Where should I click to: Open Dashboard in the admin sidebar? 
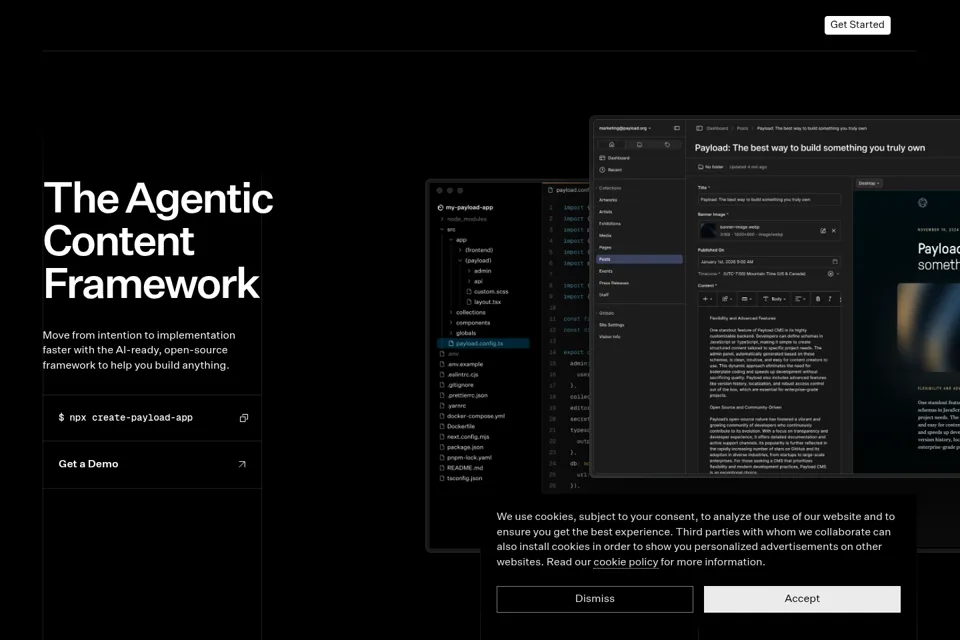(x=614, y=158)
